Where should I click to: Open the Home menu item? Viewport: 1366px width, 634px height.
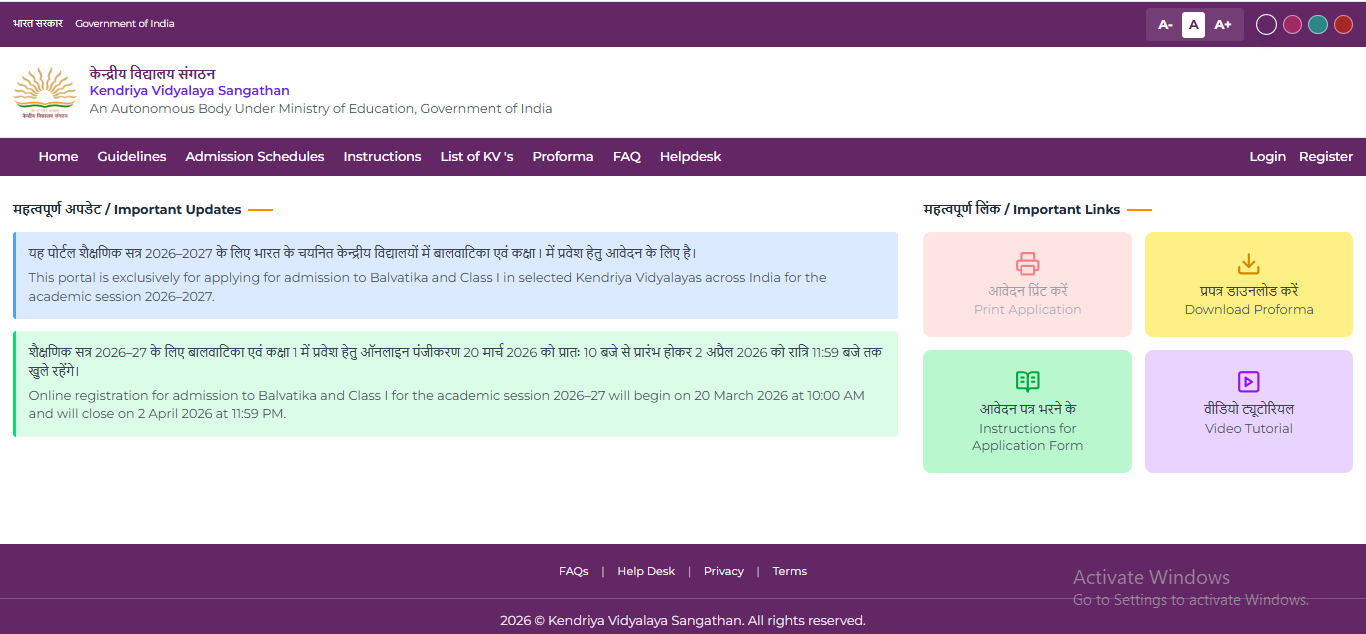(x=58, y=156)
